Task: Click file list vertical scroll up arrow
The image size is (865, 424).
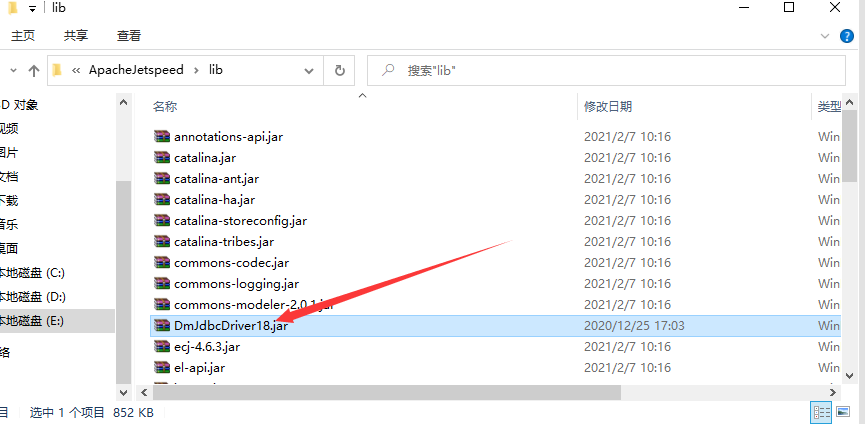Action: [x=850, y=102]
